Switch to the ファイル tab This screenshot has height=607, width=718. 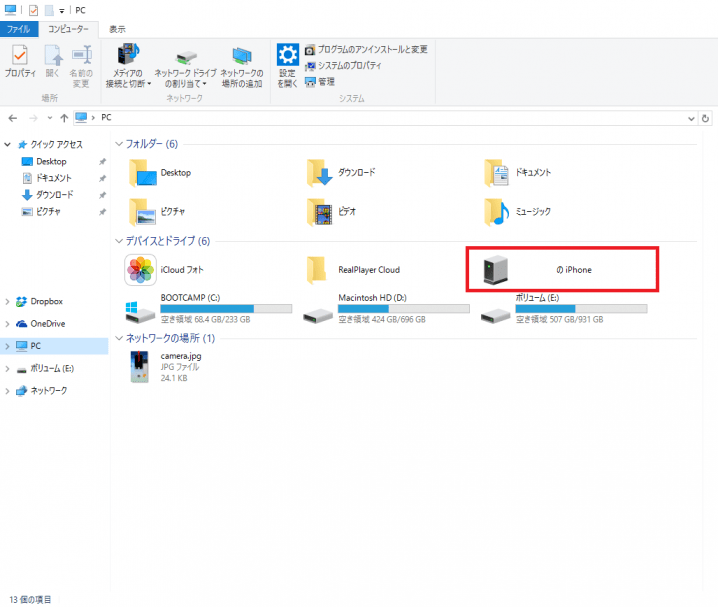coord(19,29)
